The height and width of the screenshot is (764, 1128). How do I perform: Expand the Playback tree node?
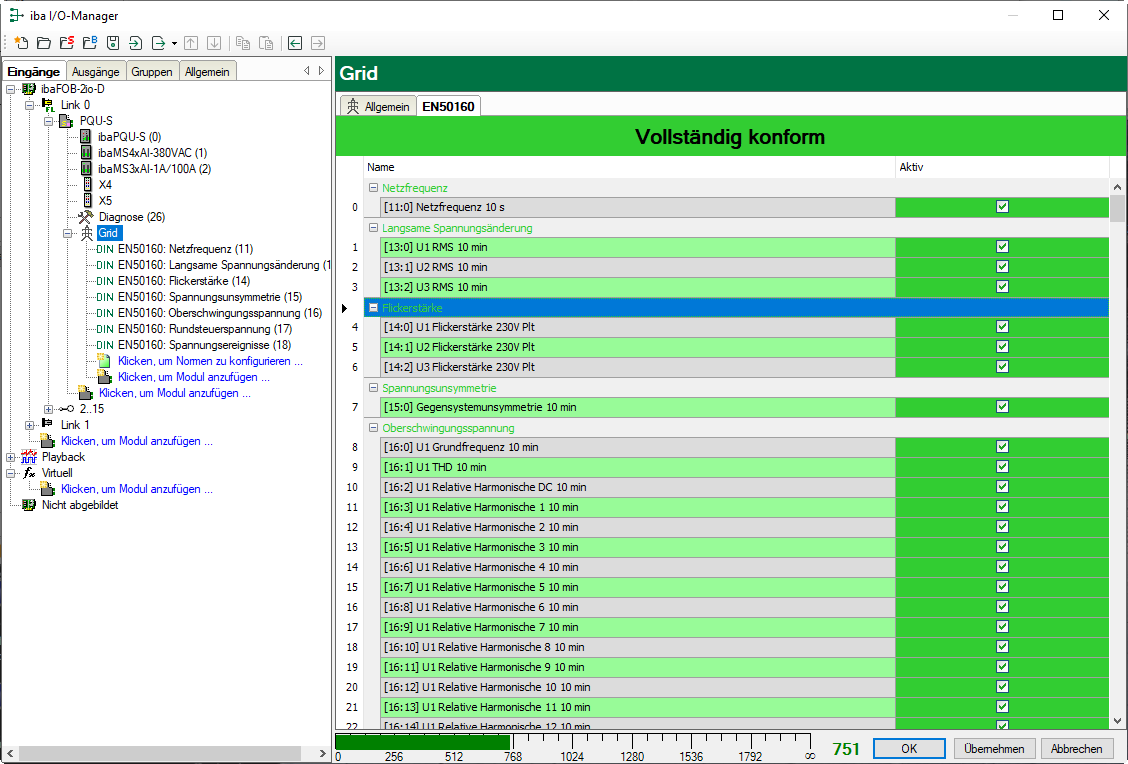click(11, 457)
